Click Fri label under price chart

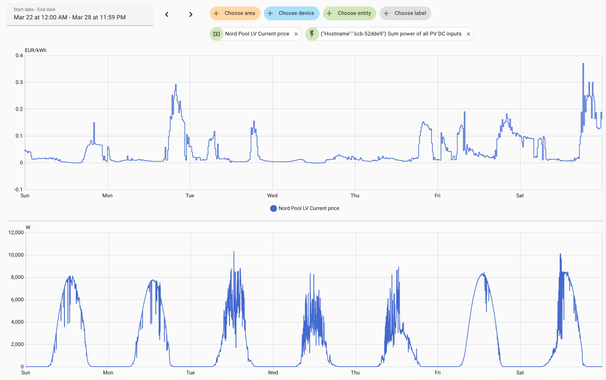[x=437, y=196]
